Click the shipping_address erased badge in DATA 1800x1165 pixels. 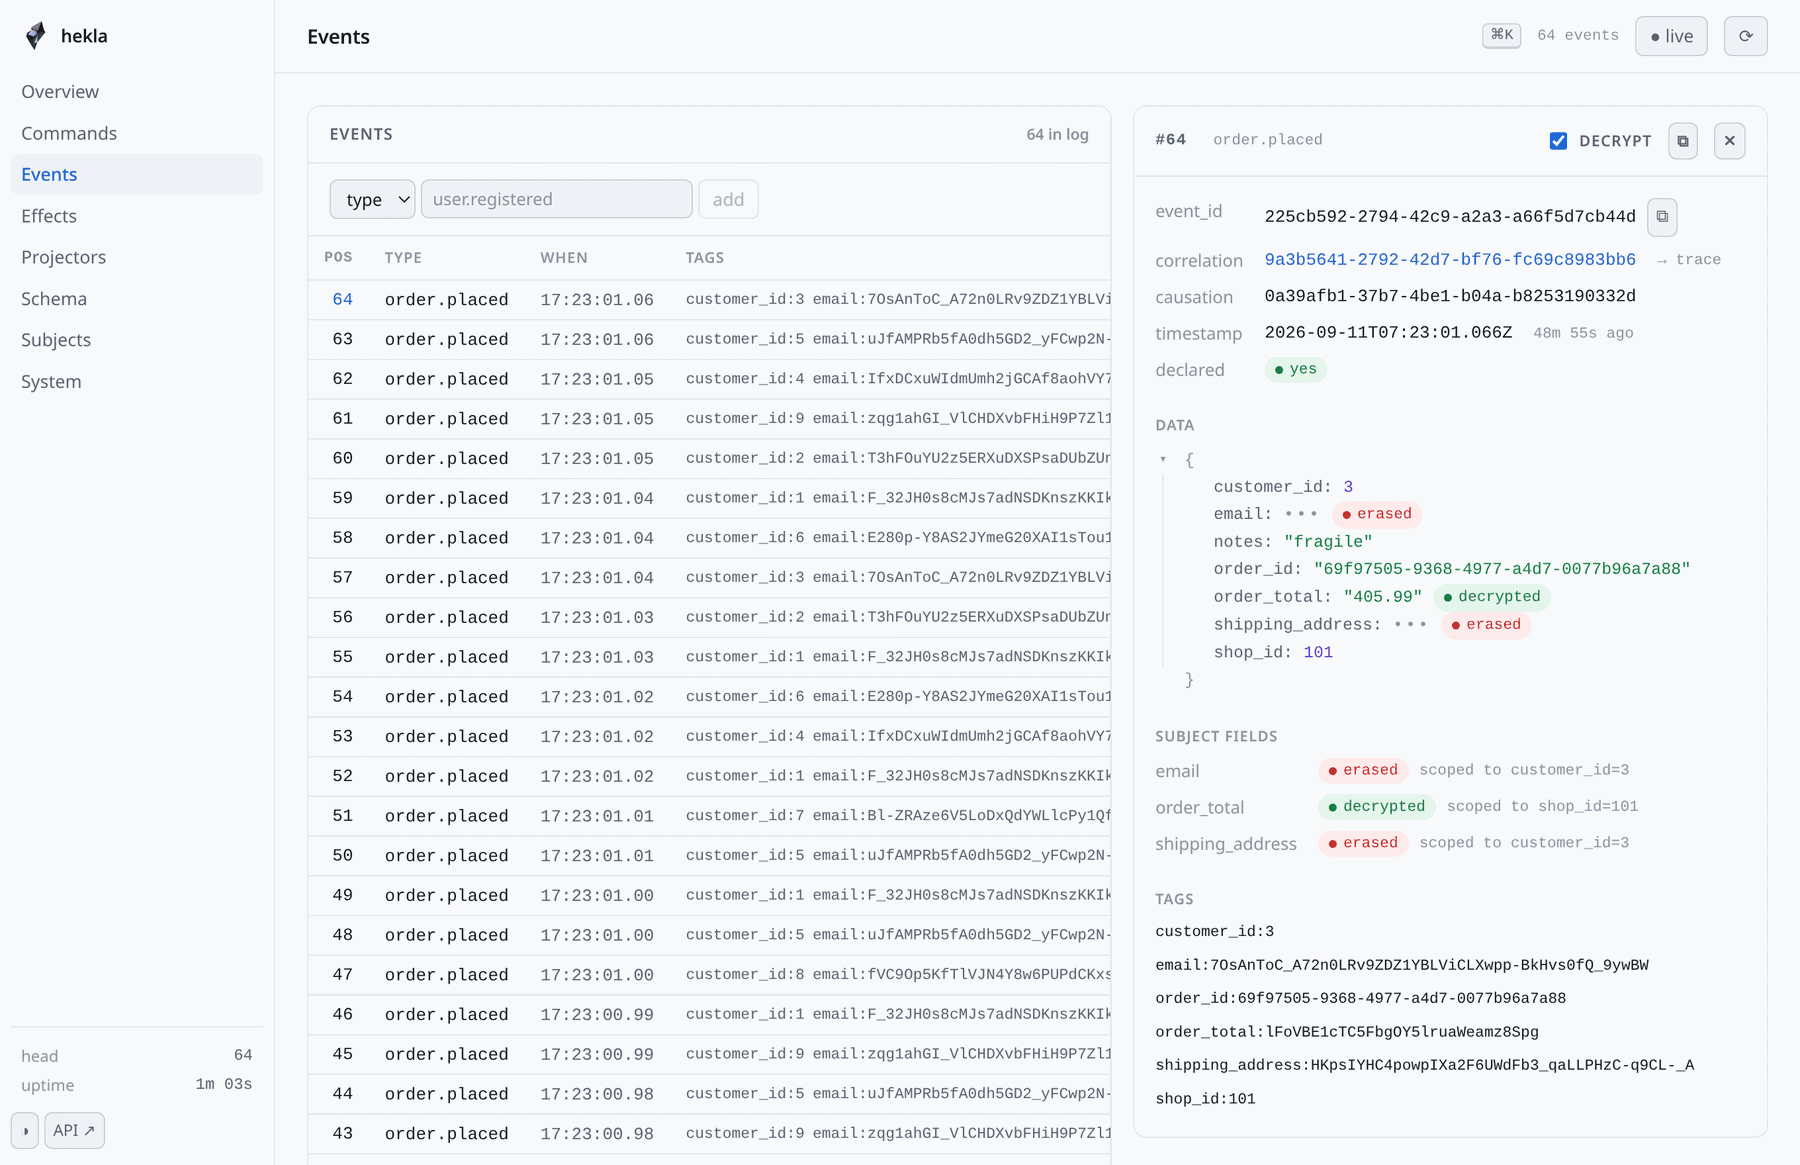coord(1486,625)
